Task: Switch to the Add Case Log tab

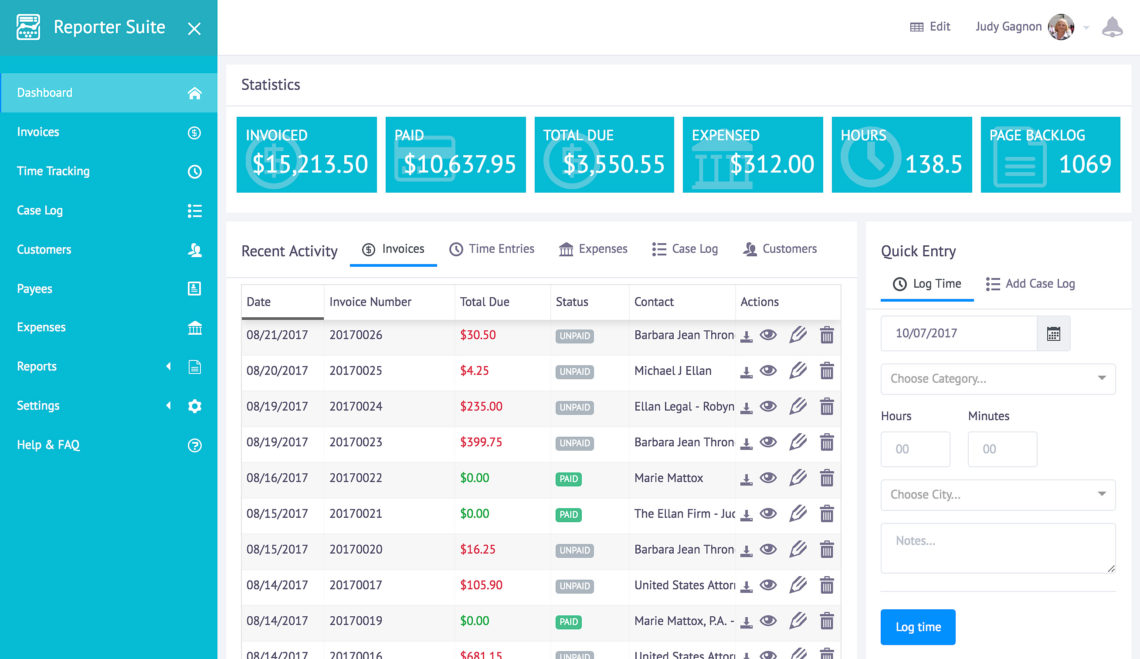Action: (1030, 284)
